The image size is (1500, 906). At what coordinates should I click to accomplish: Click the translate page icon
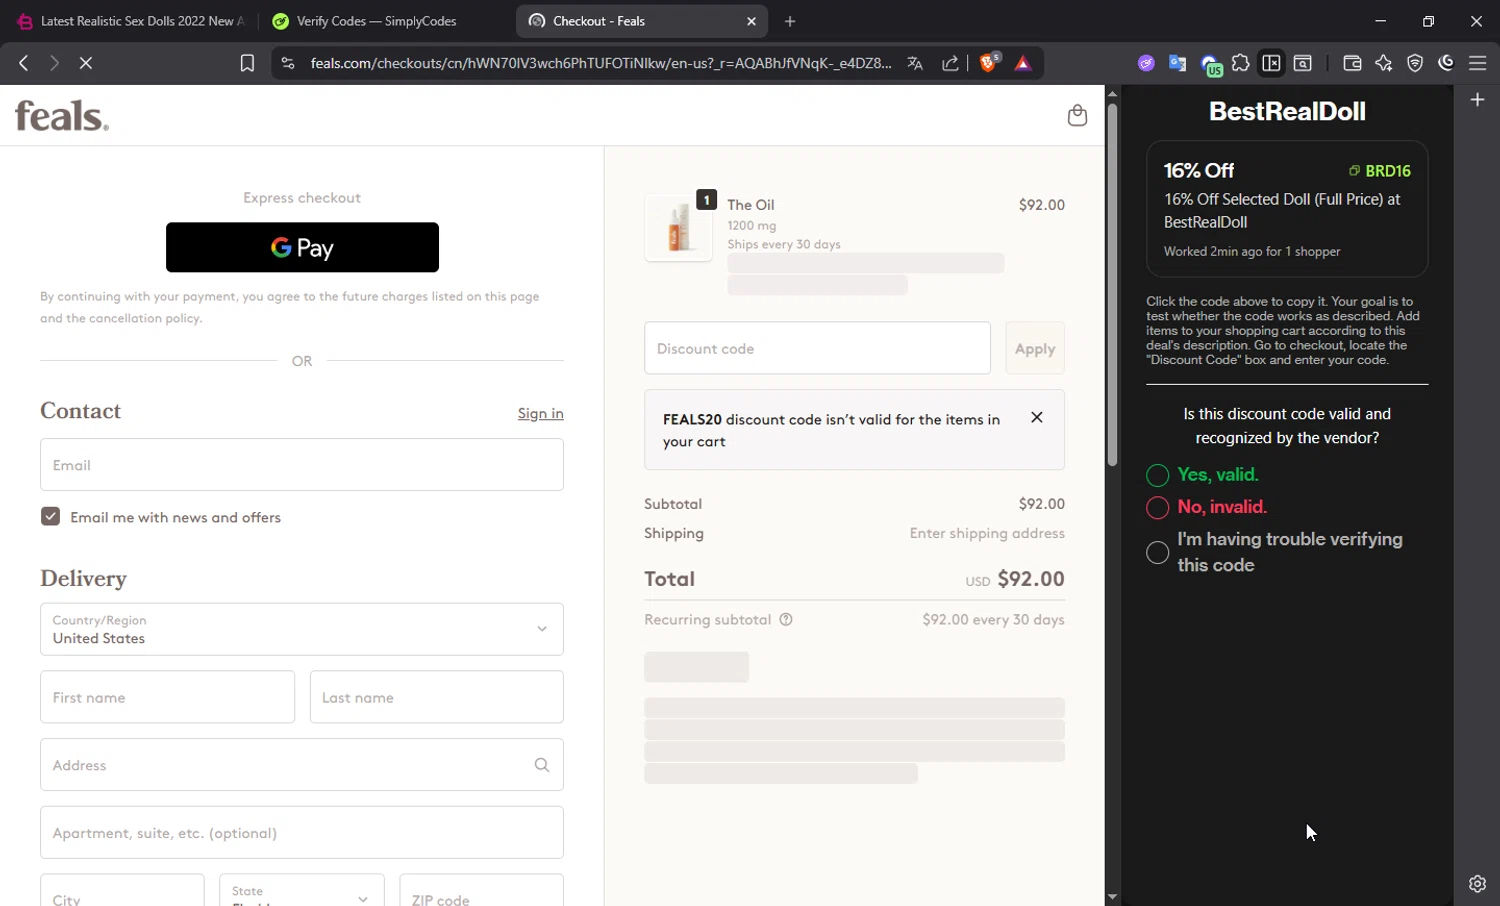tap(915, 63)
